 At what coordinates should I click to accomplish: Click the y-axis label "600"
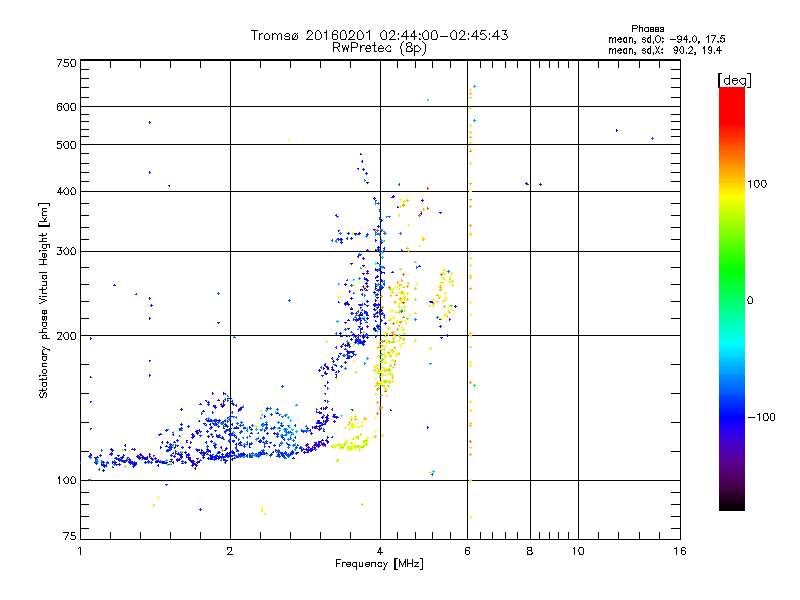click(66, 107)
